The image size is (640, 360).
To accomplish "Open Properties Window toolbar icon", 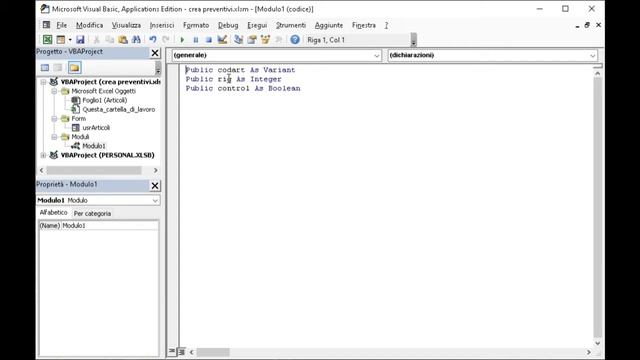I will click(252, 40).
